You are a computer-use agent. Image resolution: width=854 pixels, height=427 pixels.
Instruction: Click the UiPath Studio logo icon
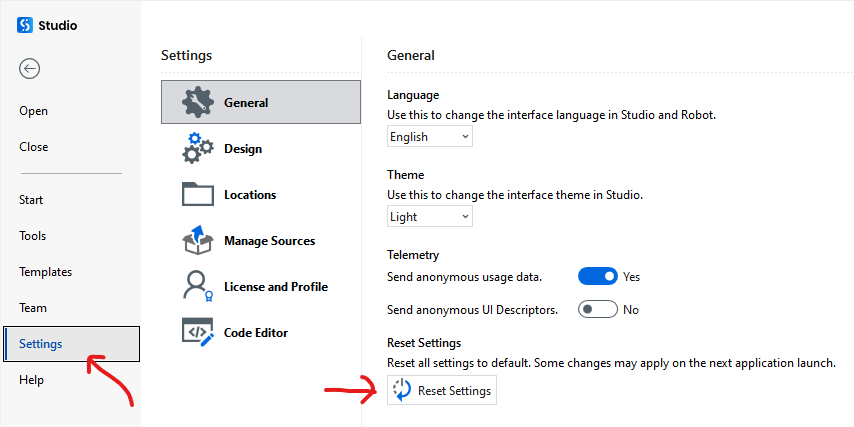click(x=25, y=25)
